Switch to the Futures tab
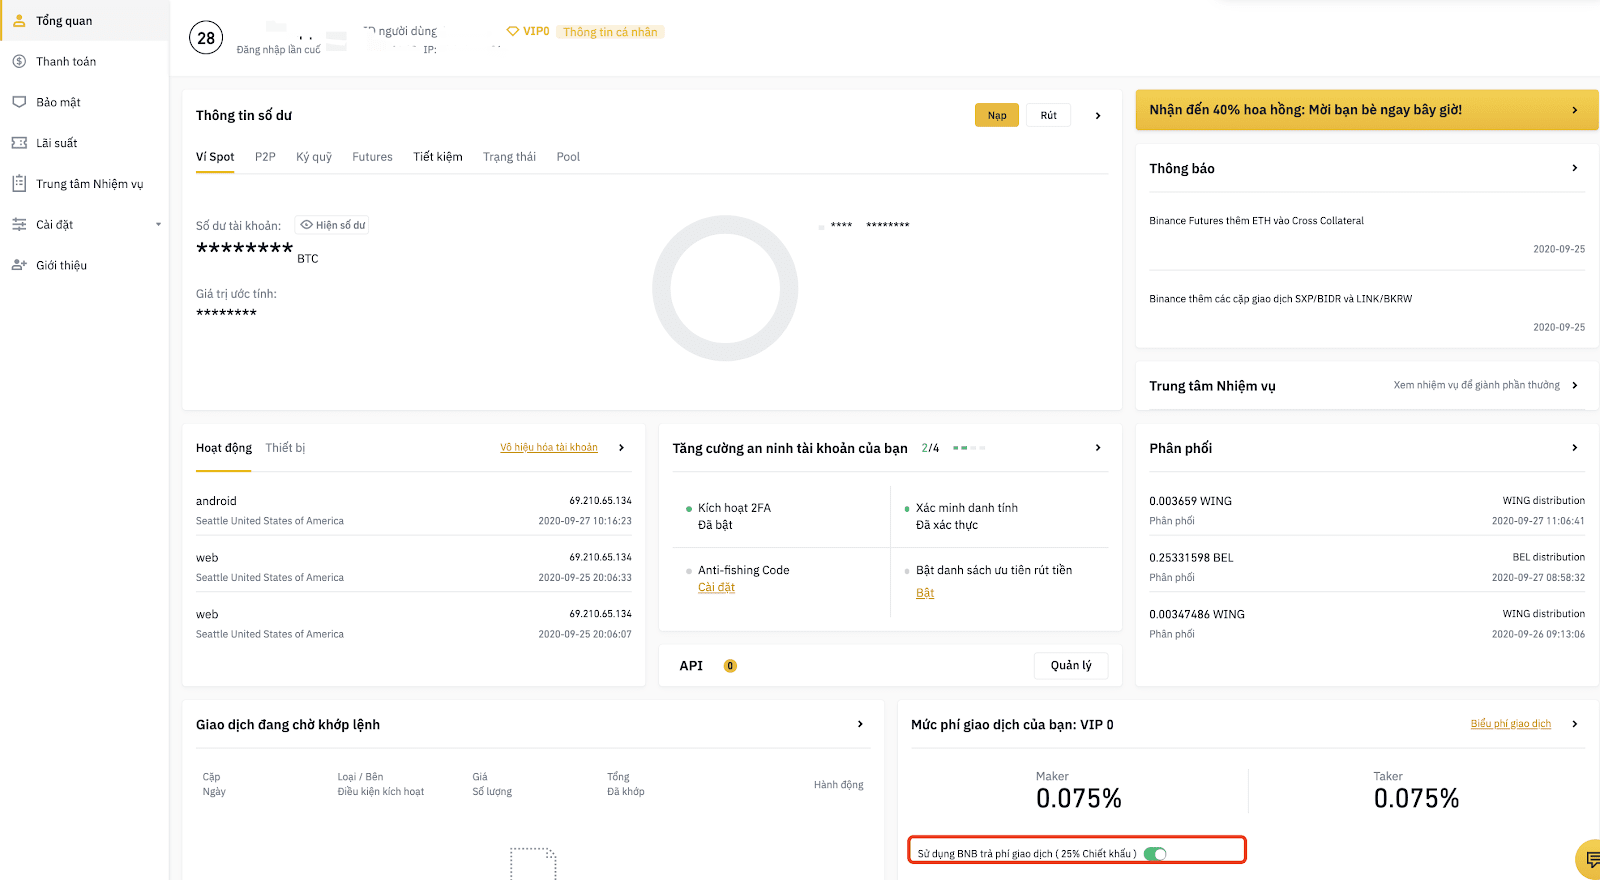This screenshot has height=880, width=1600. coord(372,157)
